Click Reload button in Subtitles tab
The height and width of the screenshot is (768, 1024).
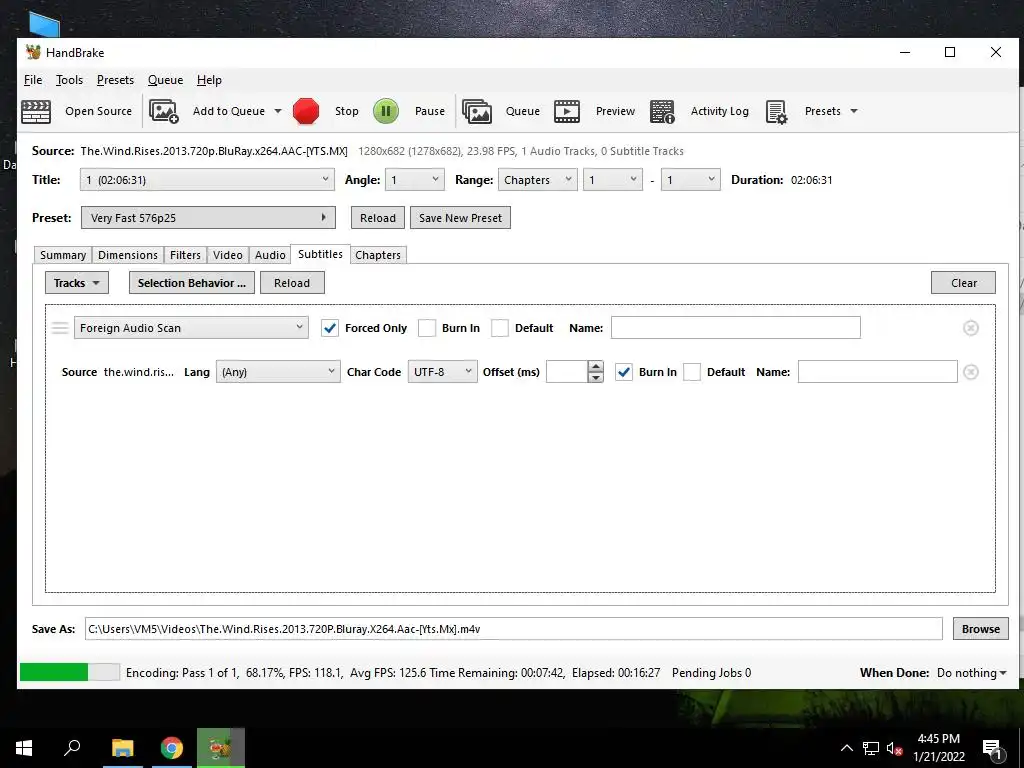[x=292, y=283]
